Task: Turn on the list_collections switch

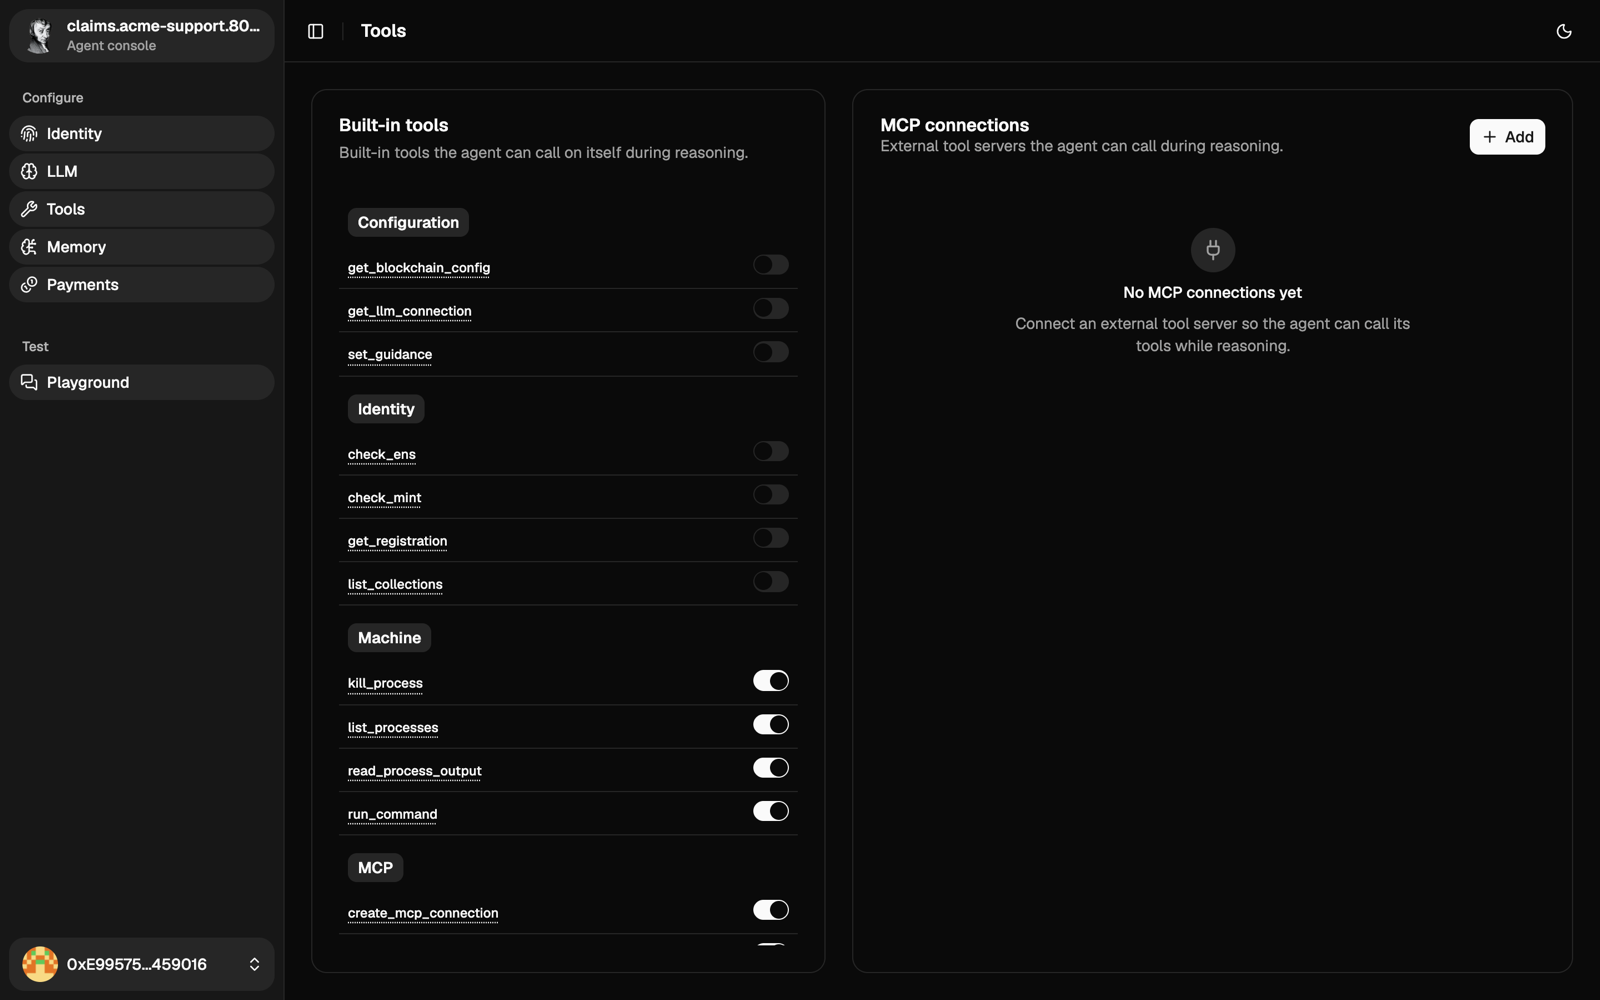Action: (x=771, y=582)
